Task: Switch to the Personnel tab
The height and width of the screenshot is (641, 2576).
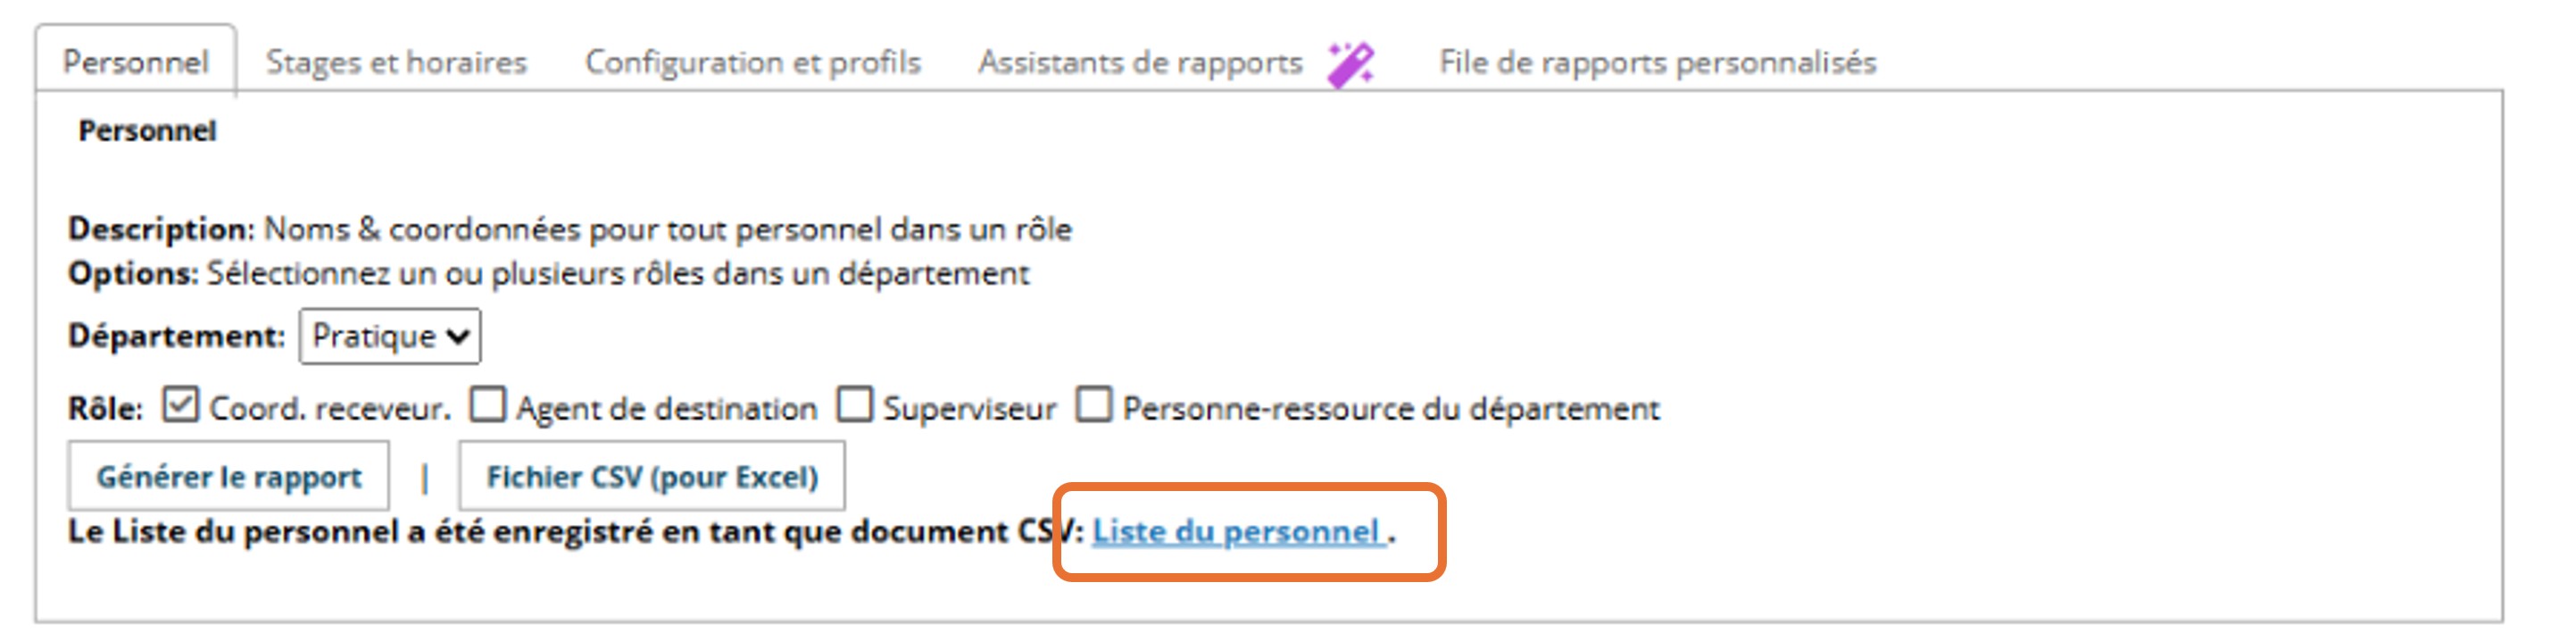Action: 136,62
